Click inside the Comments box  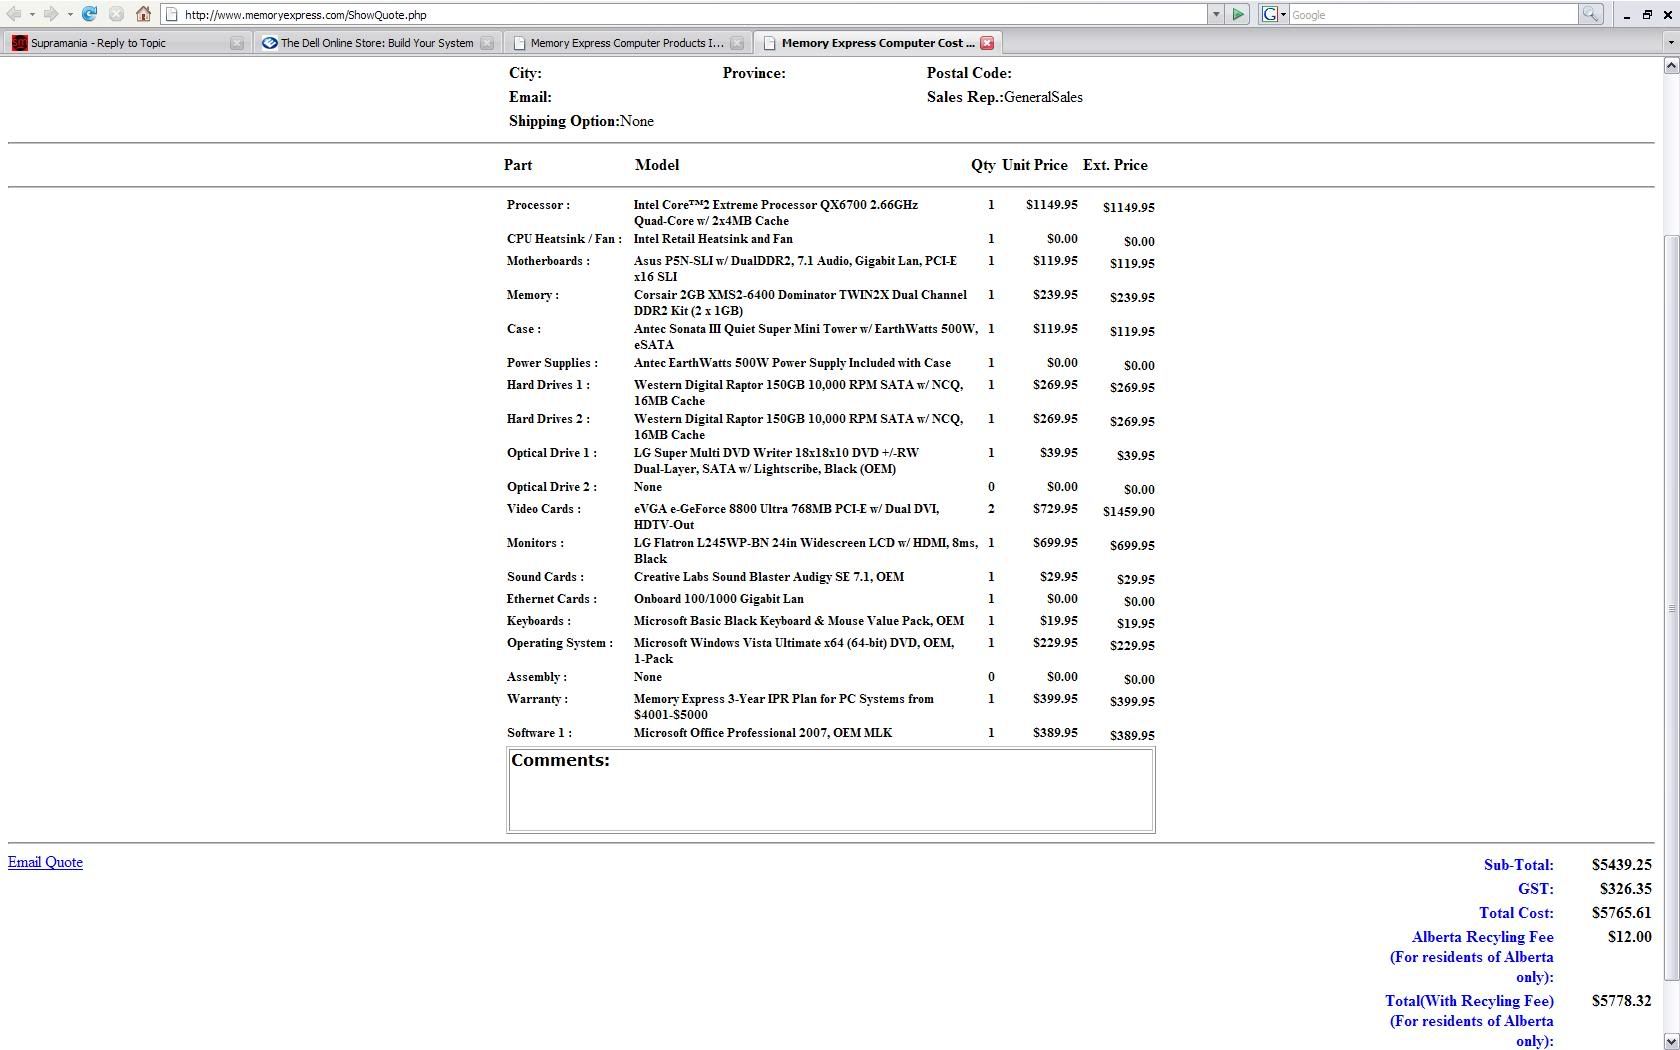pos(831,790)
